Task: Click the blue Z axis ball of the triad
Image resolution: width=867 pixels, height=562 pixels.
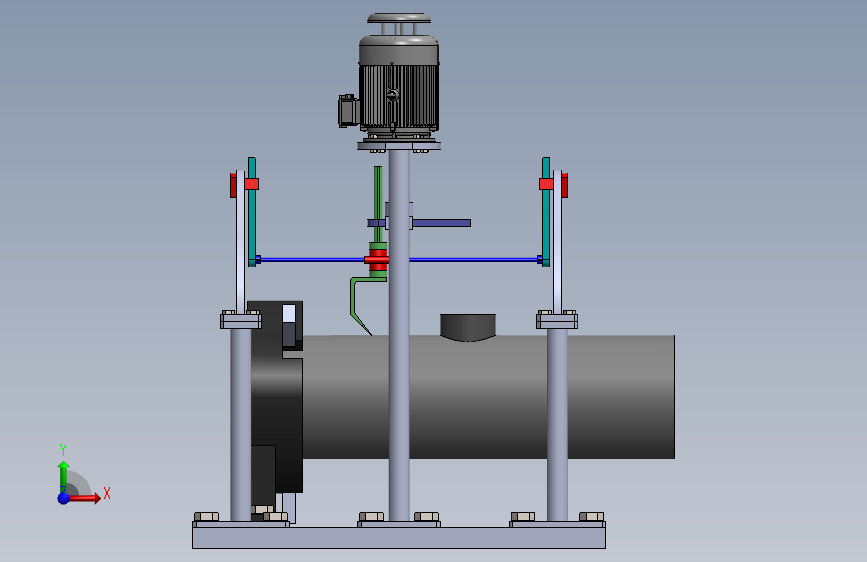Action: tap(64, 498)
